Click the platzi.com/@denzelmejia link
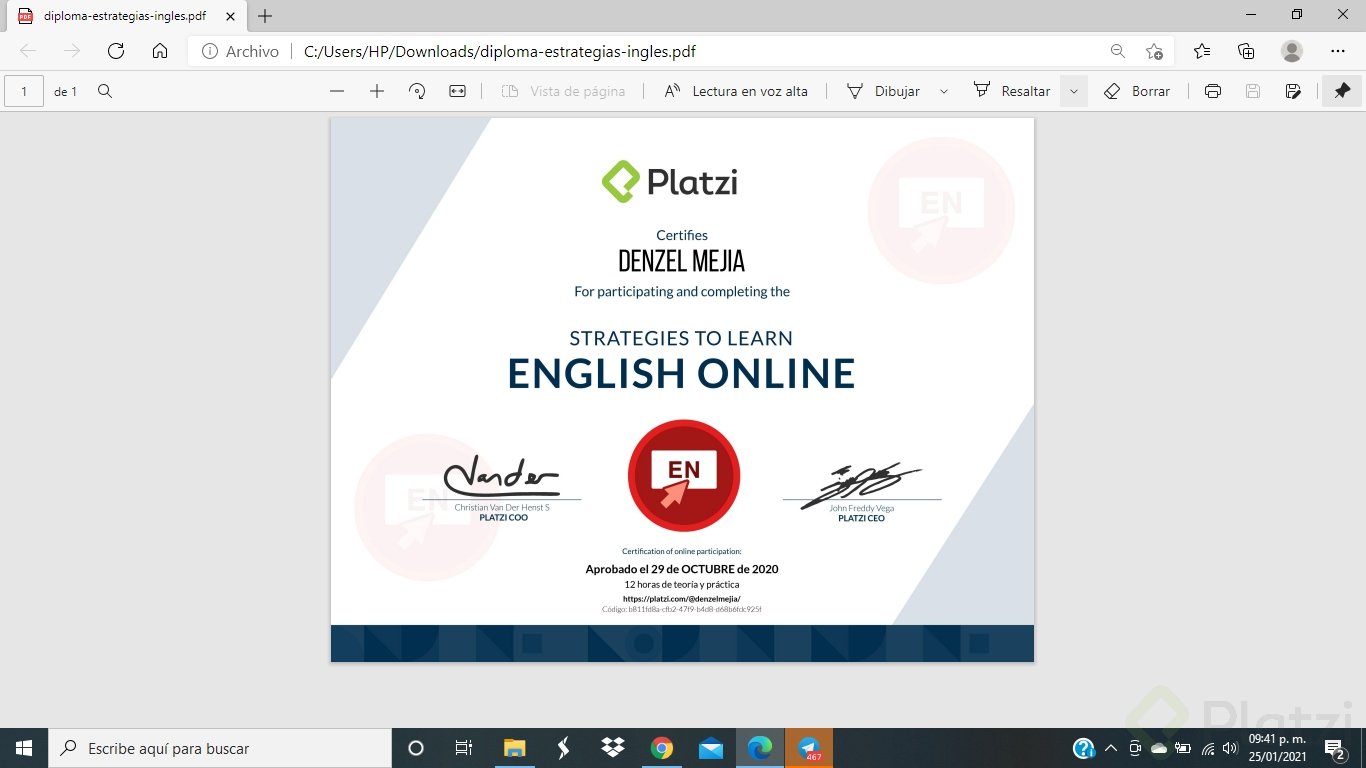This screenshot has width=1366, height=768. pos(682,599)
